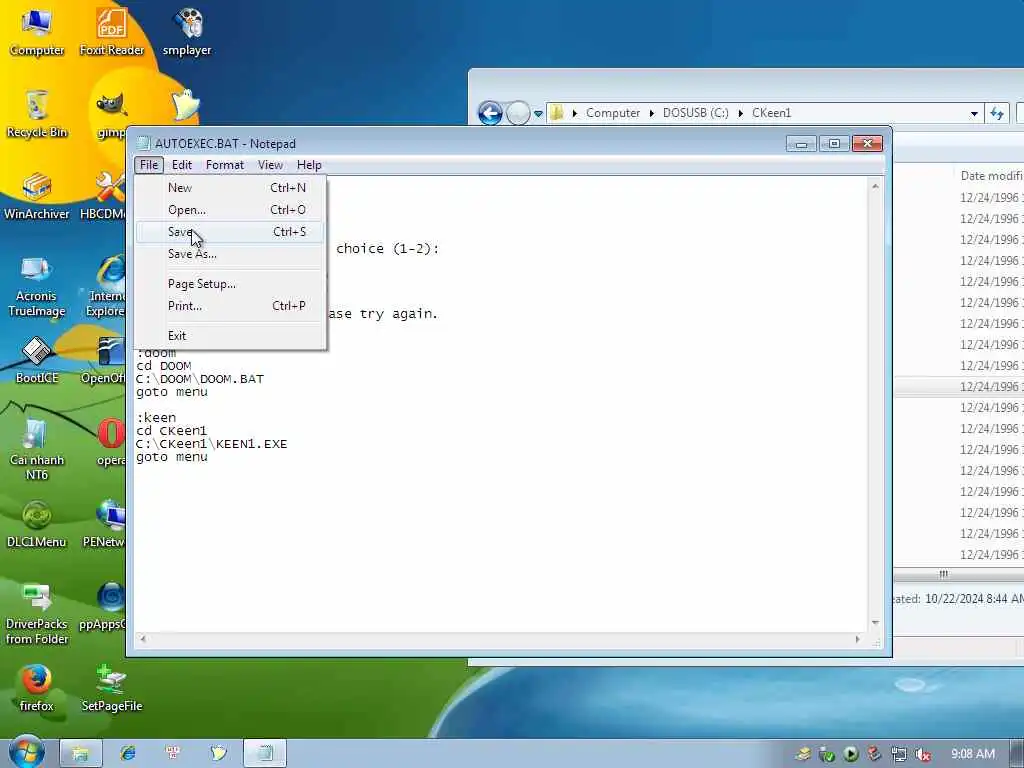
Task: Click Explorer file list horizontal scrollbar thumb
Action: 943,575
